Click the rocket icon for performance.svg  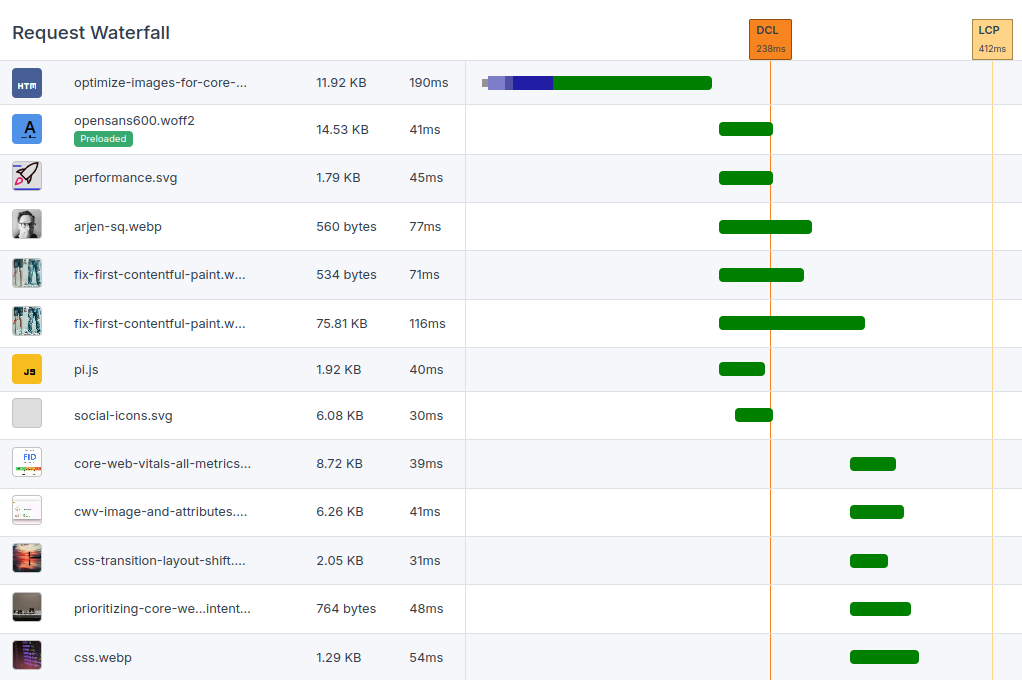27,177
